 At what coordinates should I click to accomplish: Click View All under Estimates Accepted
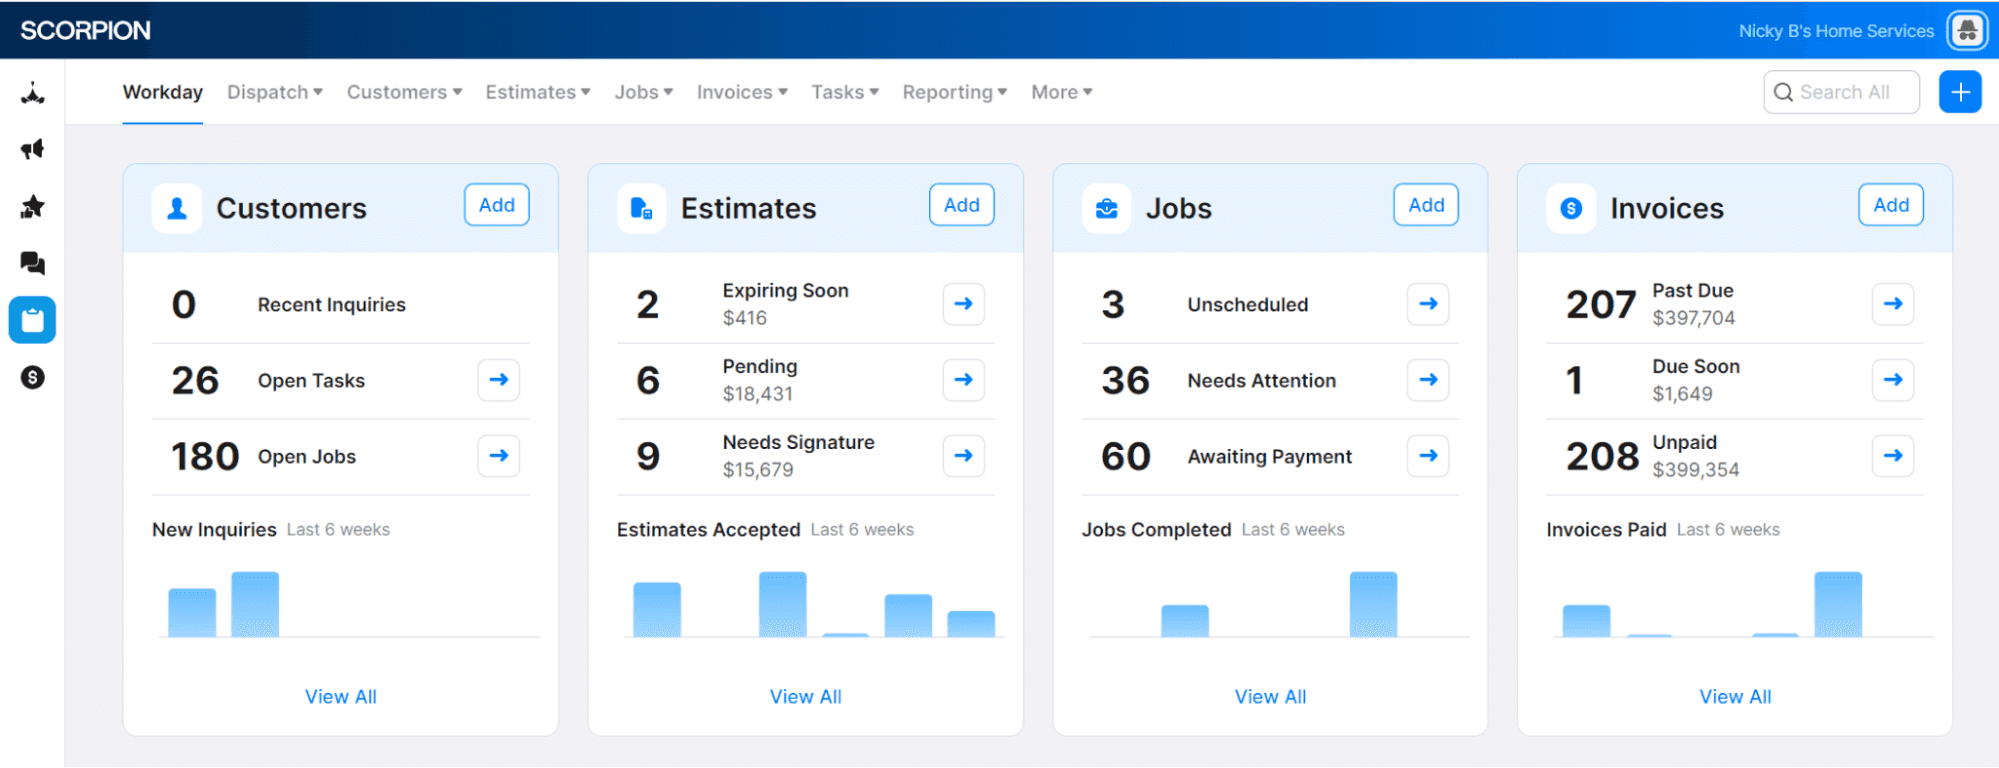point(805,697)
